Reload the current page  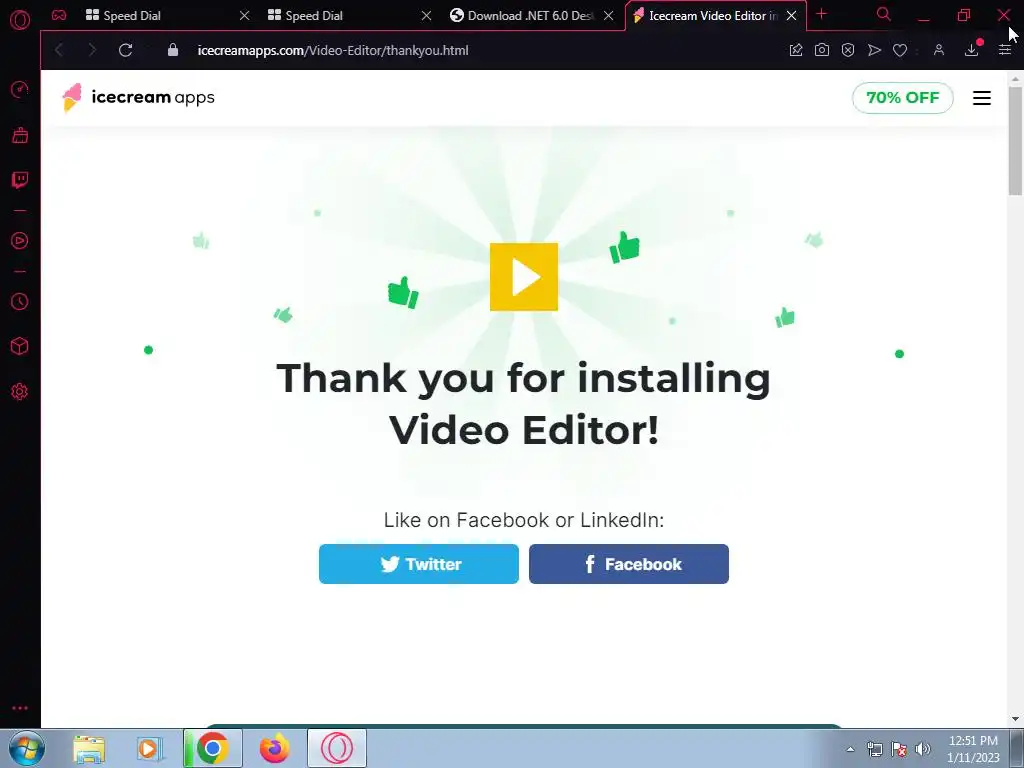coord(125,50)
